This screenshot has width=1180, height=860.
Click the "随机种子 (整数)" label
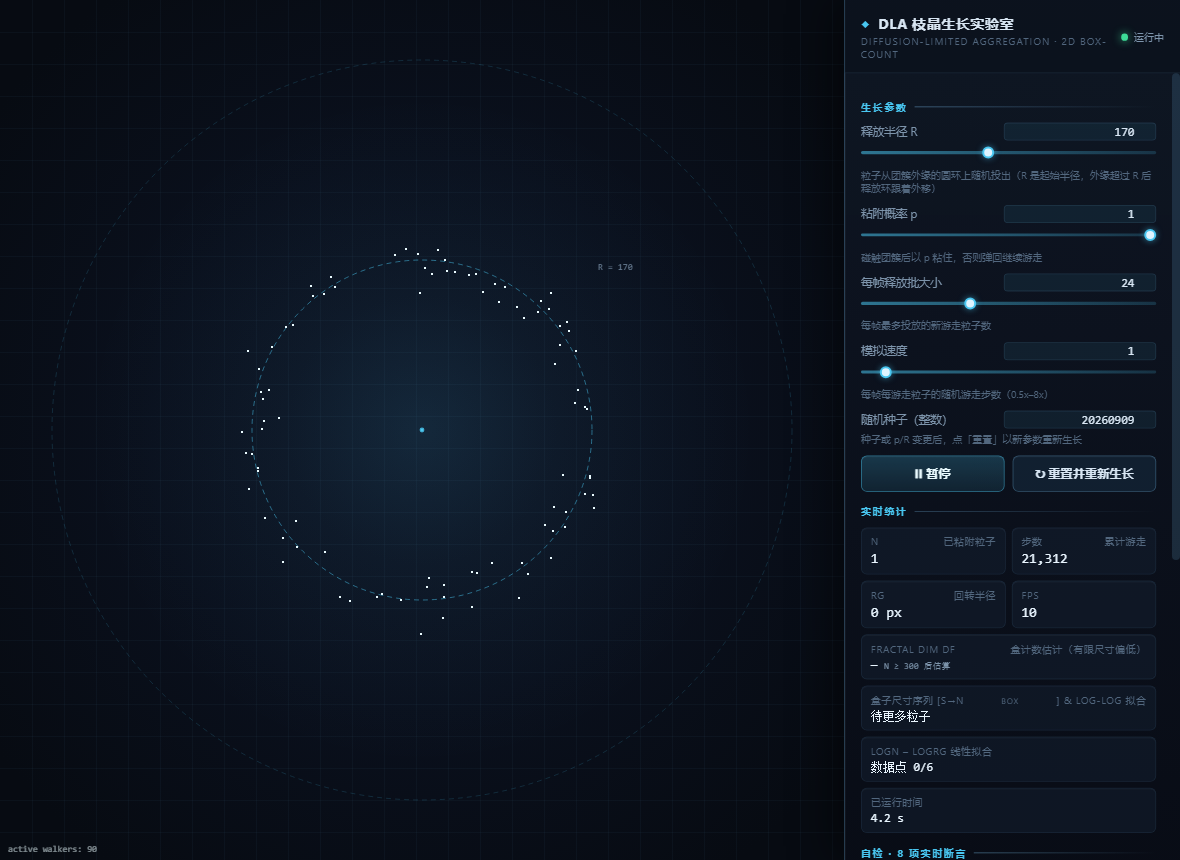[904, 420]
